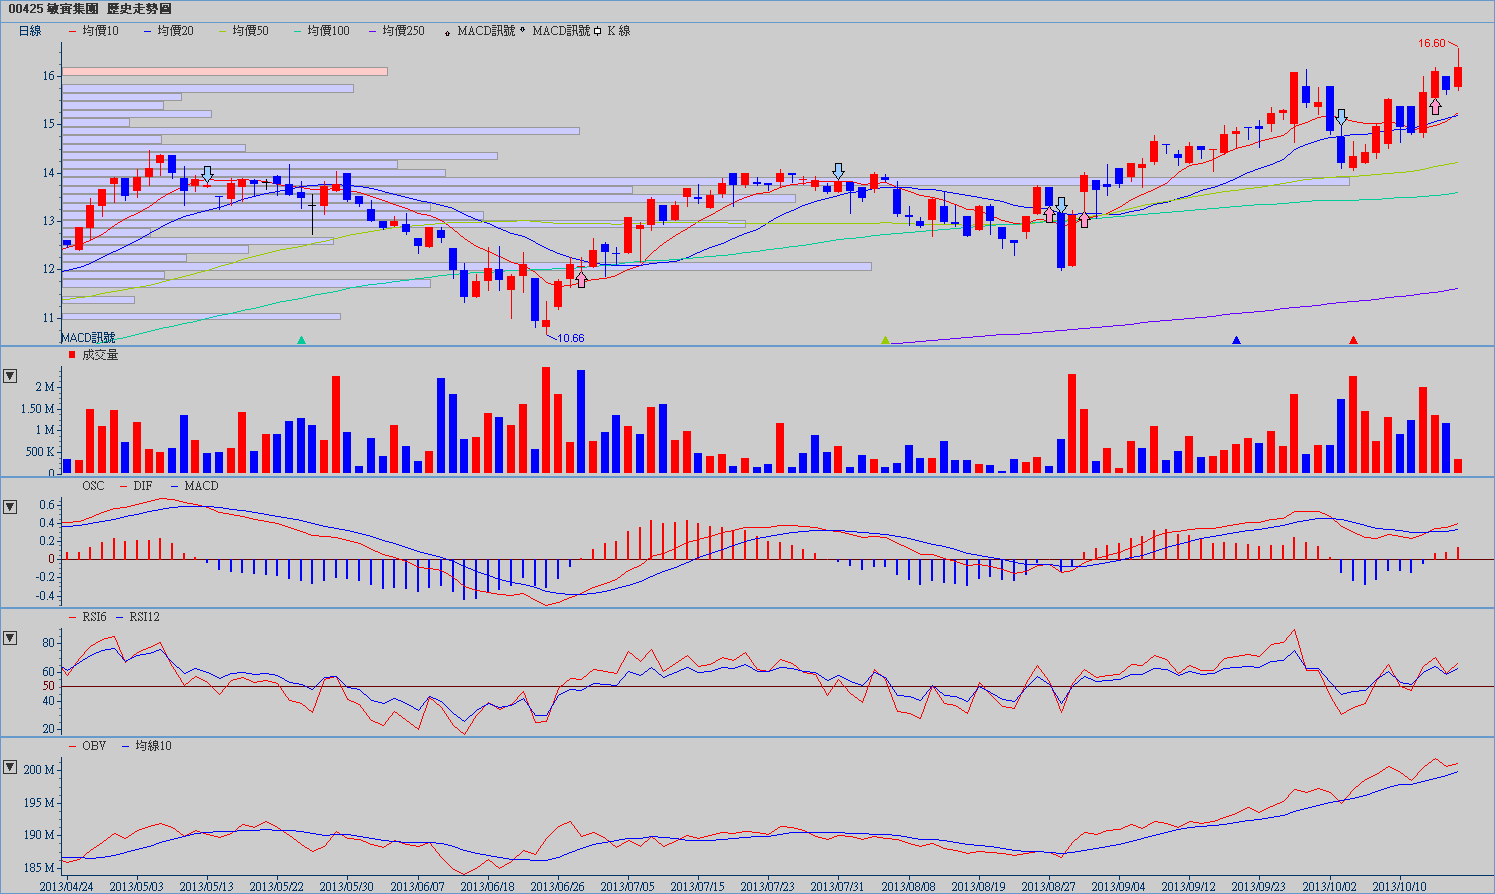
Task: Click the pink buy arrow near the 10.66 low
Action: [x=581, y=279]
